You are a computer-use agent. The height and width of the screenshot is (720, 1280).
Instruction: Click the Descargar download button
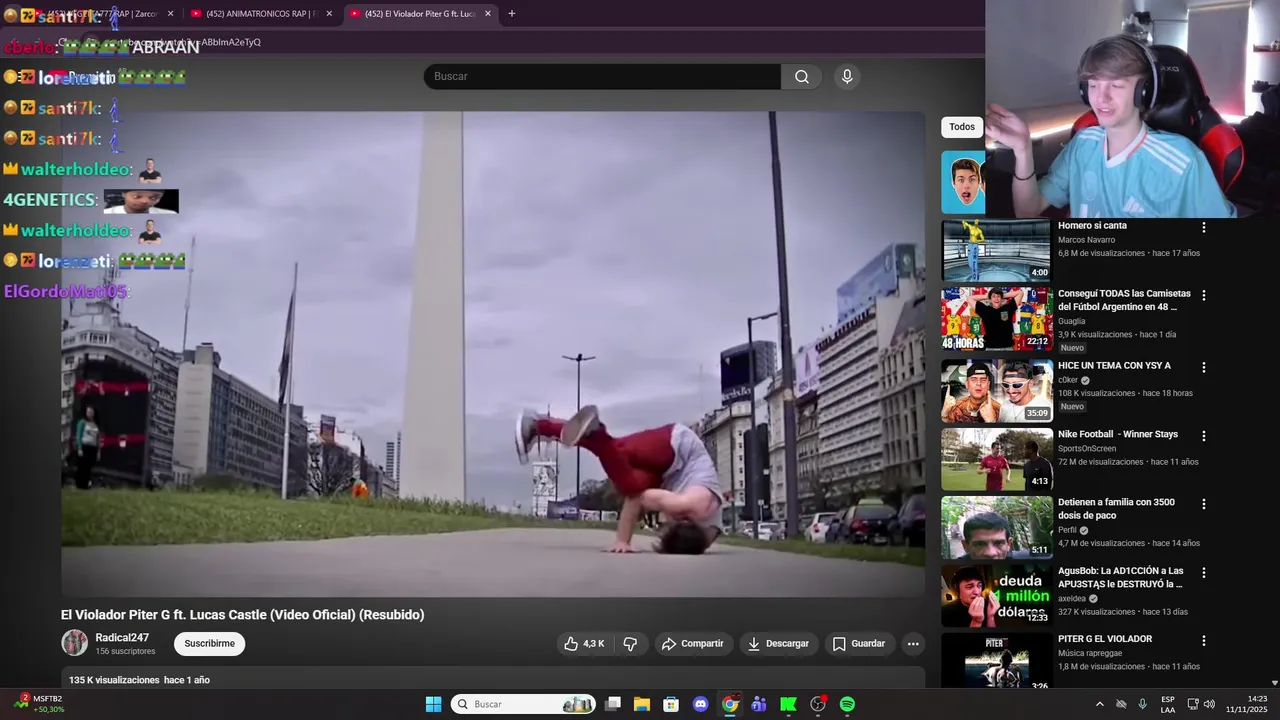778,644
